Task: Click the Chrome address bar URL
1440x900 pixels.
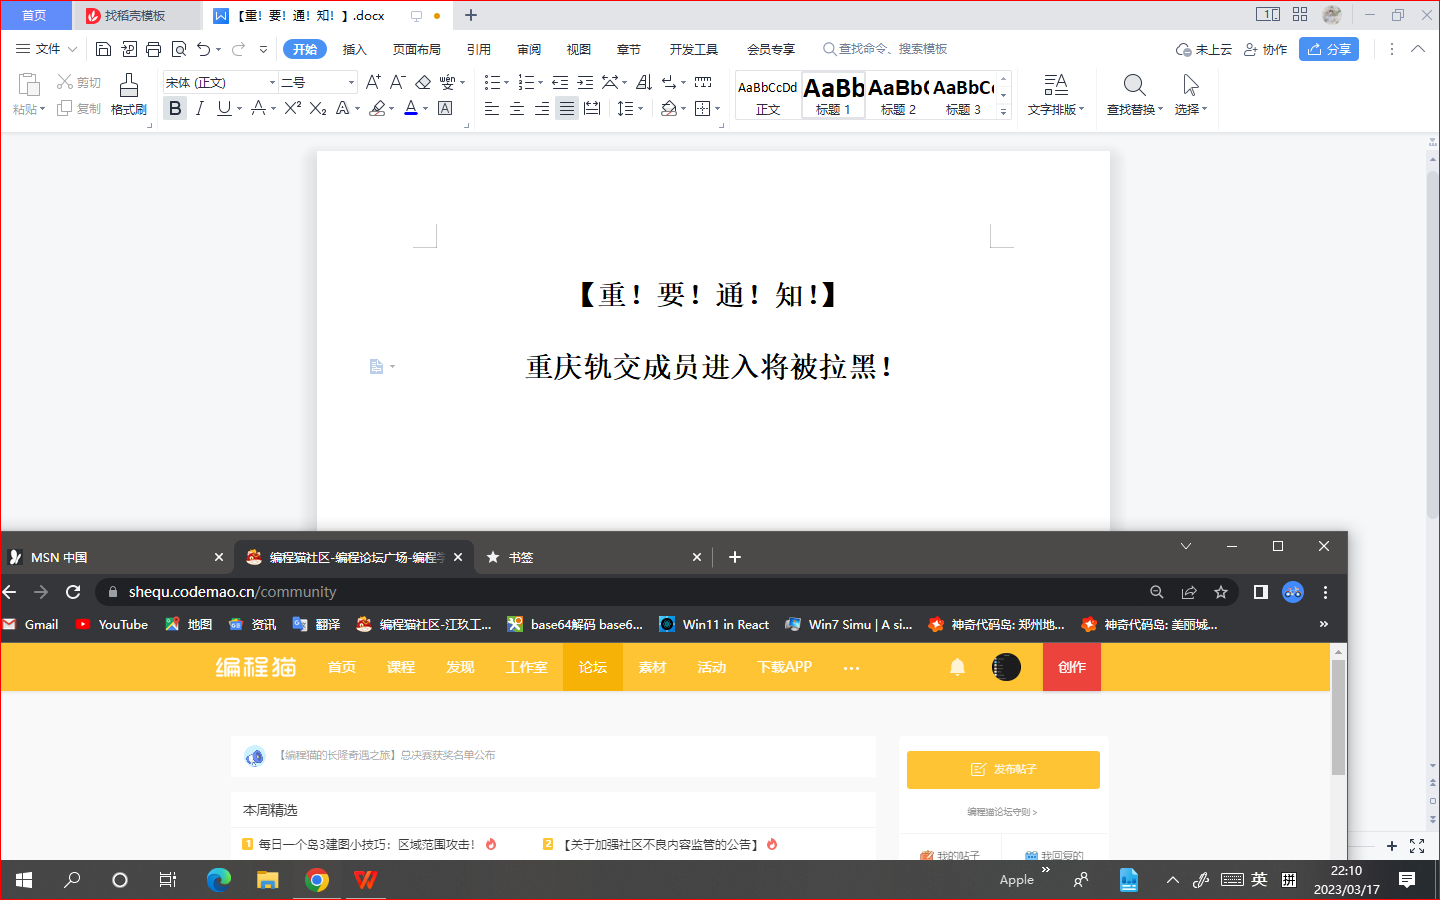Action: [233, 592]
